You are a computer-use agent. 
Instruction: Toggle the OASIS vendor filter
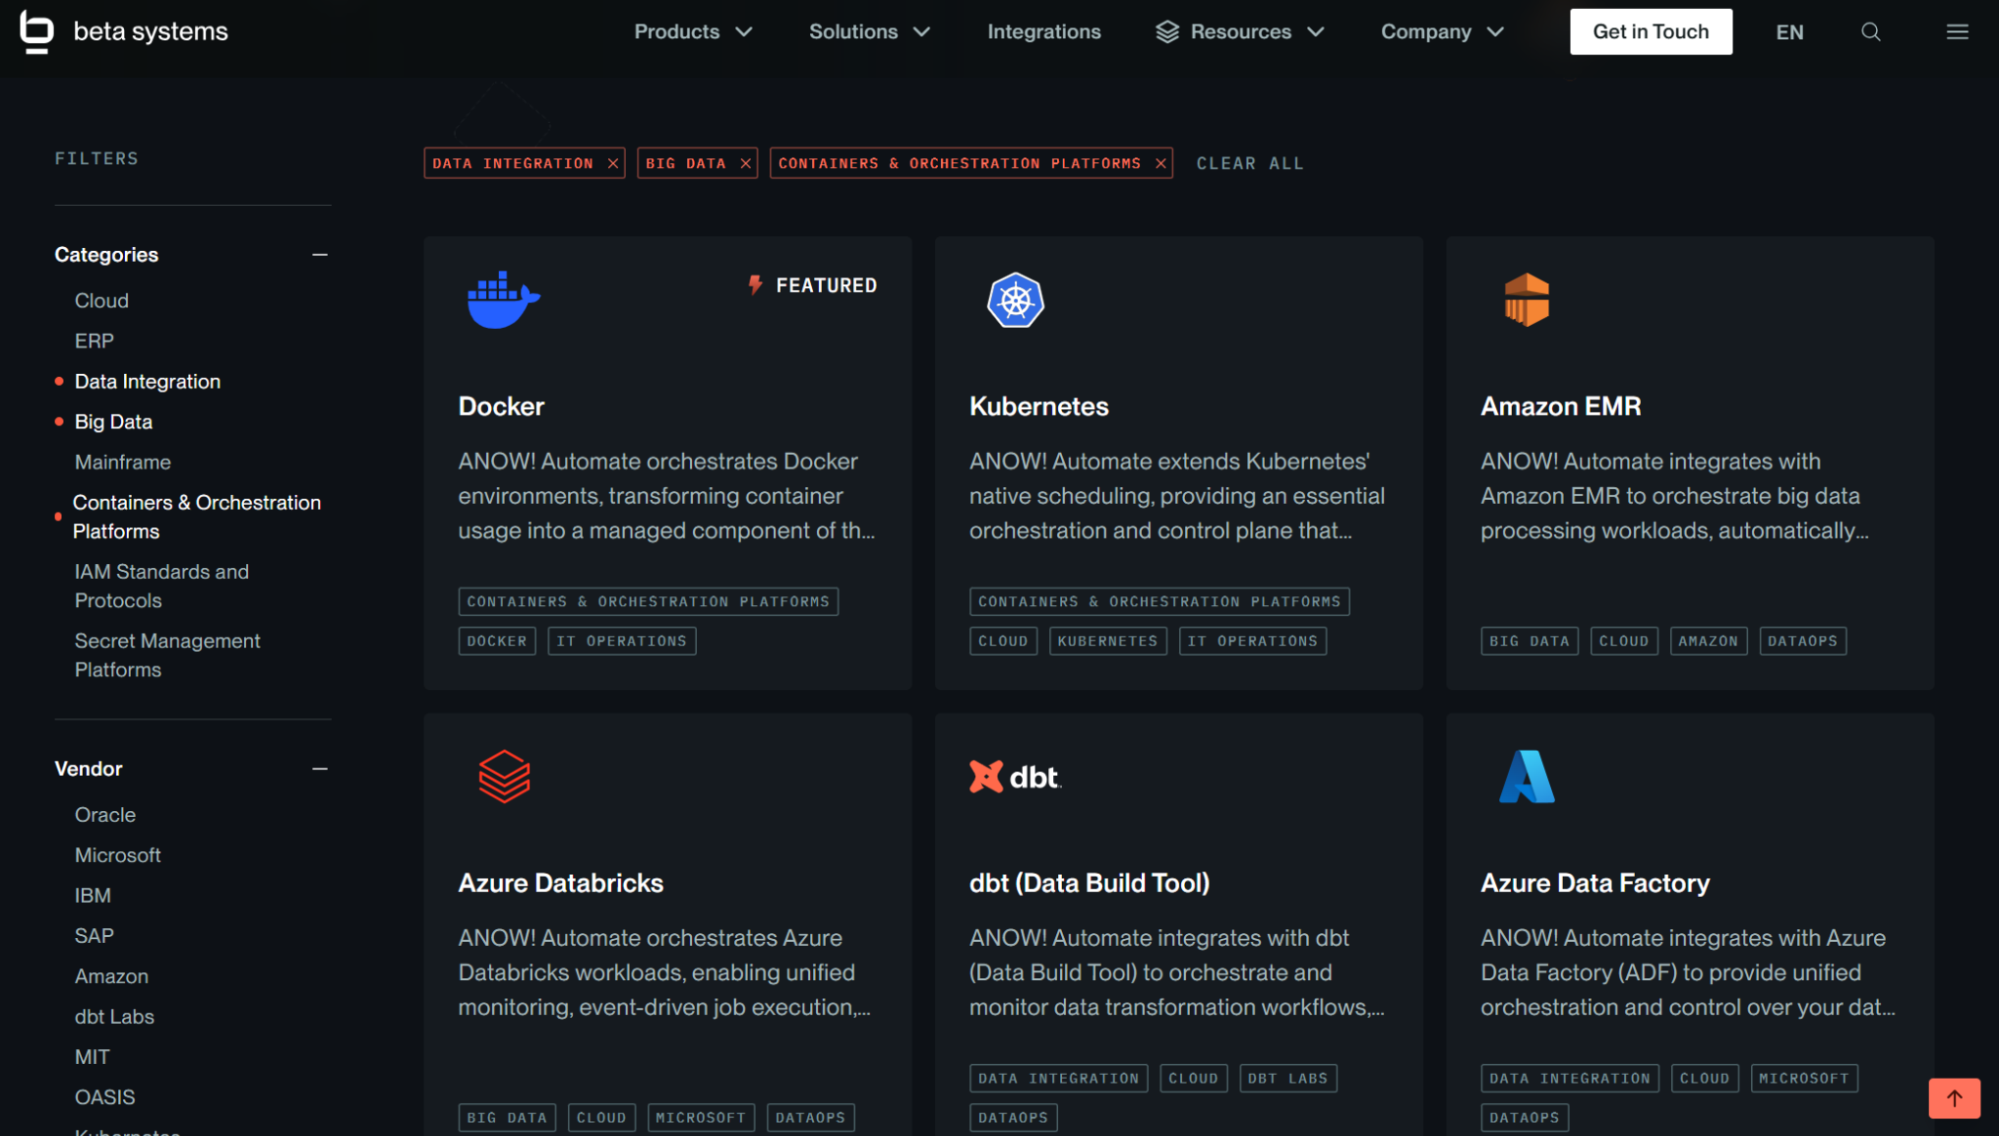pyautogui.click(x=104, y=1097)
